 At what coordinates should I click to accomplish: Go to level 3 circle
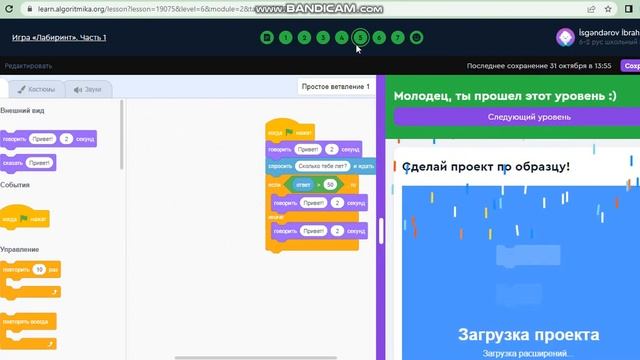pos(323,38)
